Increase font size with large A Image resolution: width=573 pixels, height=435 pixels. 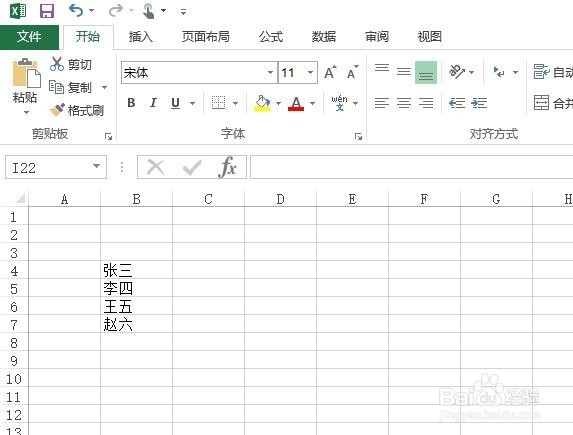(x=330, y=72)
